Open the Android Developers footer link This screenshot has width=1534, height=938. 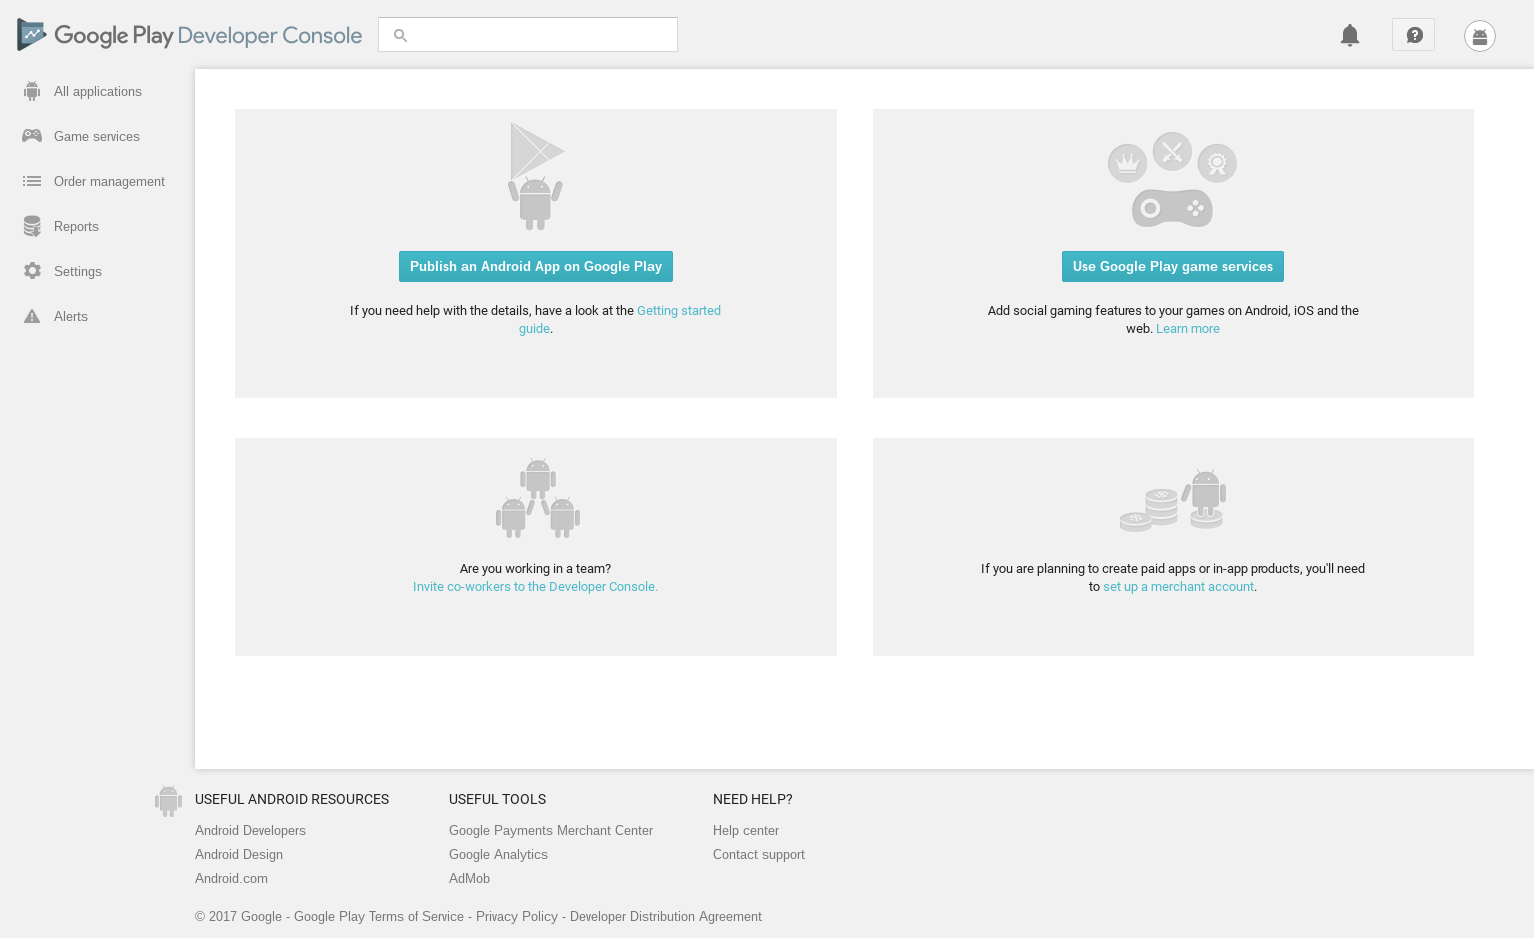tap(250, 831)
